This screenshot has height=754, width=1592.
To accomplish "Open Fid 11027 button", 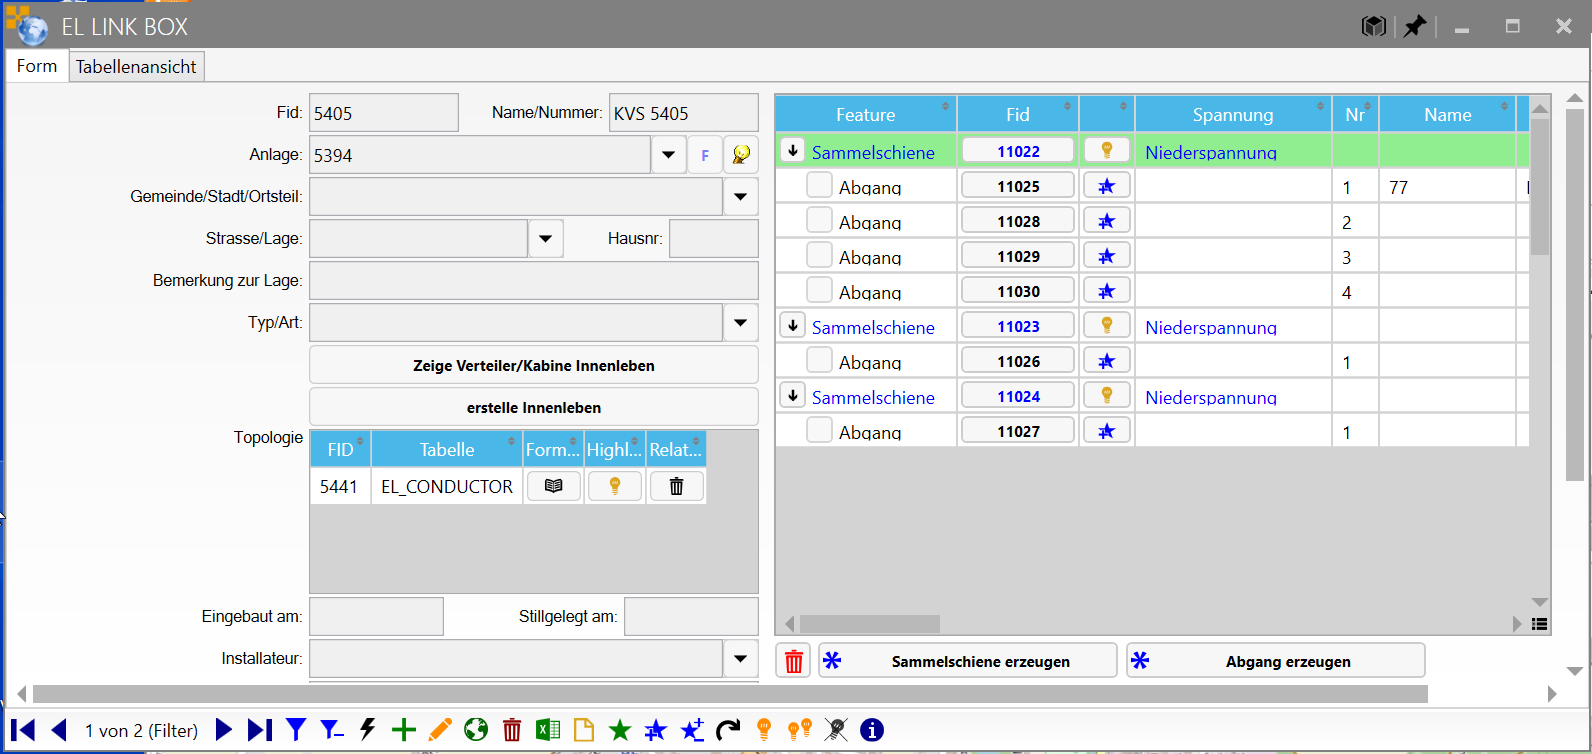I will click(x=1018, y=431).
